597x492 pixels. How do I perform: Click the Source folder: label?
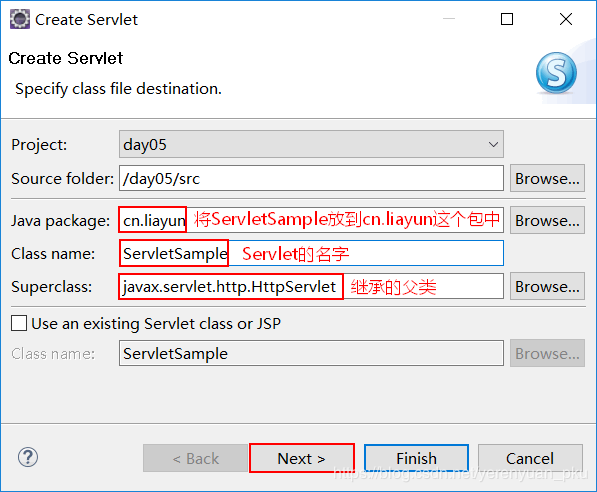click(x=62, y=178)
